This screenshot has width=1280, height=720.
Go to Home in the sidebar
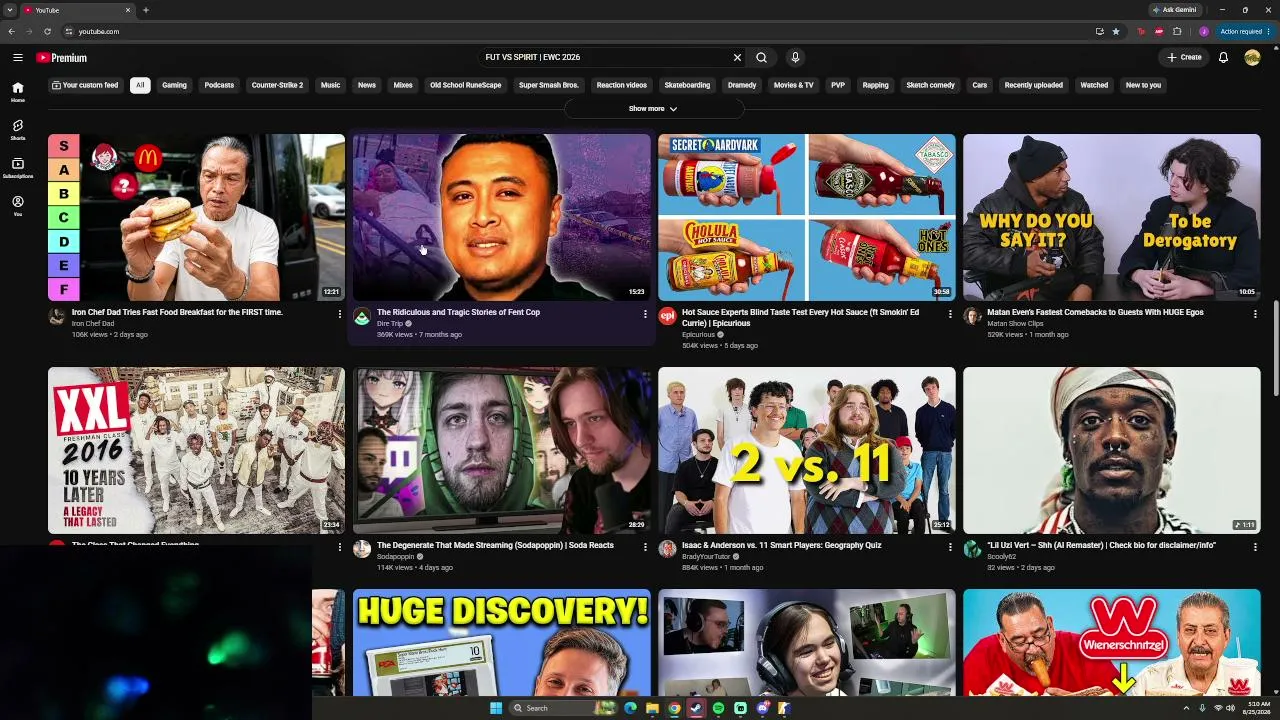(x=18, y=92)
